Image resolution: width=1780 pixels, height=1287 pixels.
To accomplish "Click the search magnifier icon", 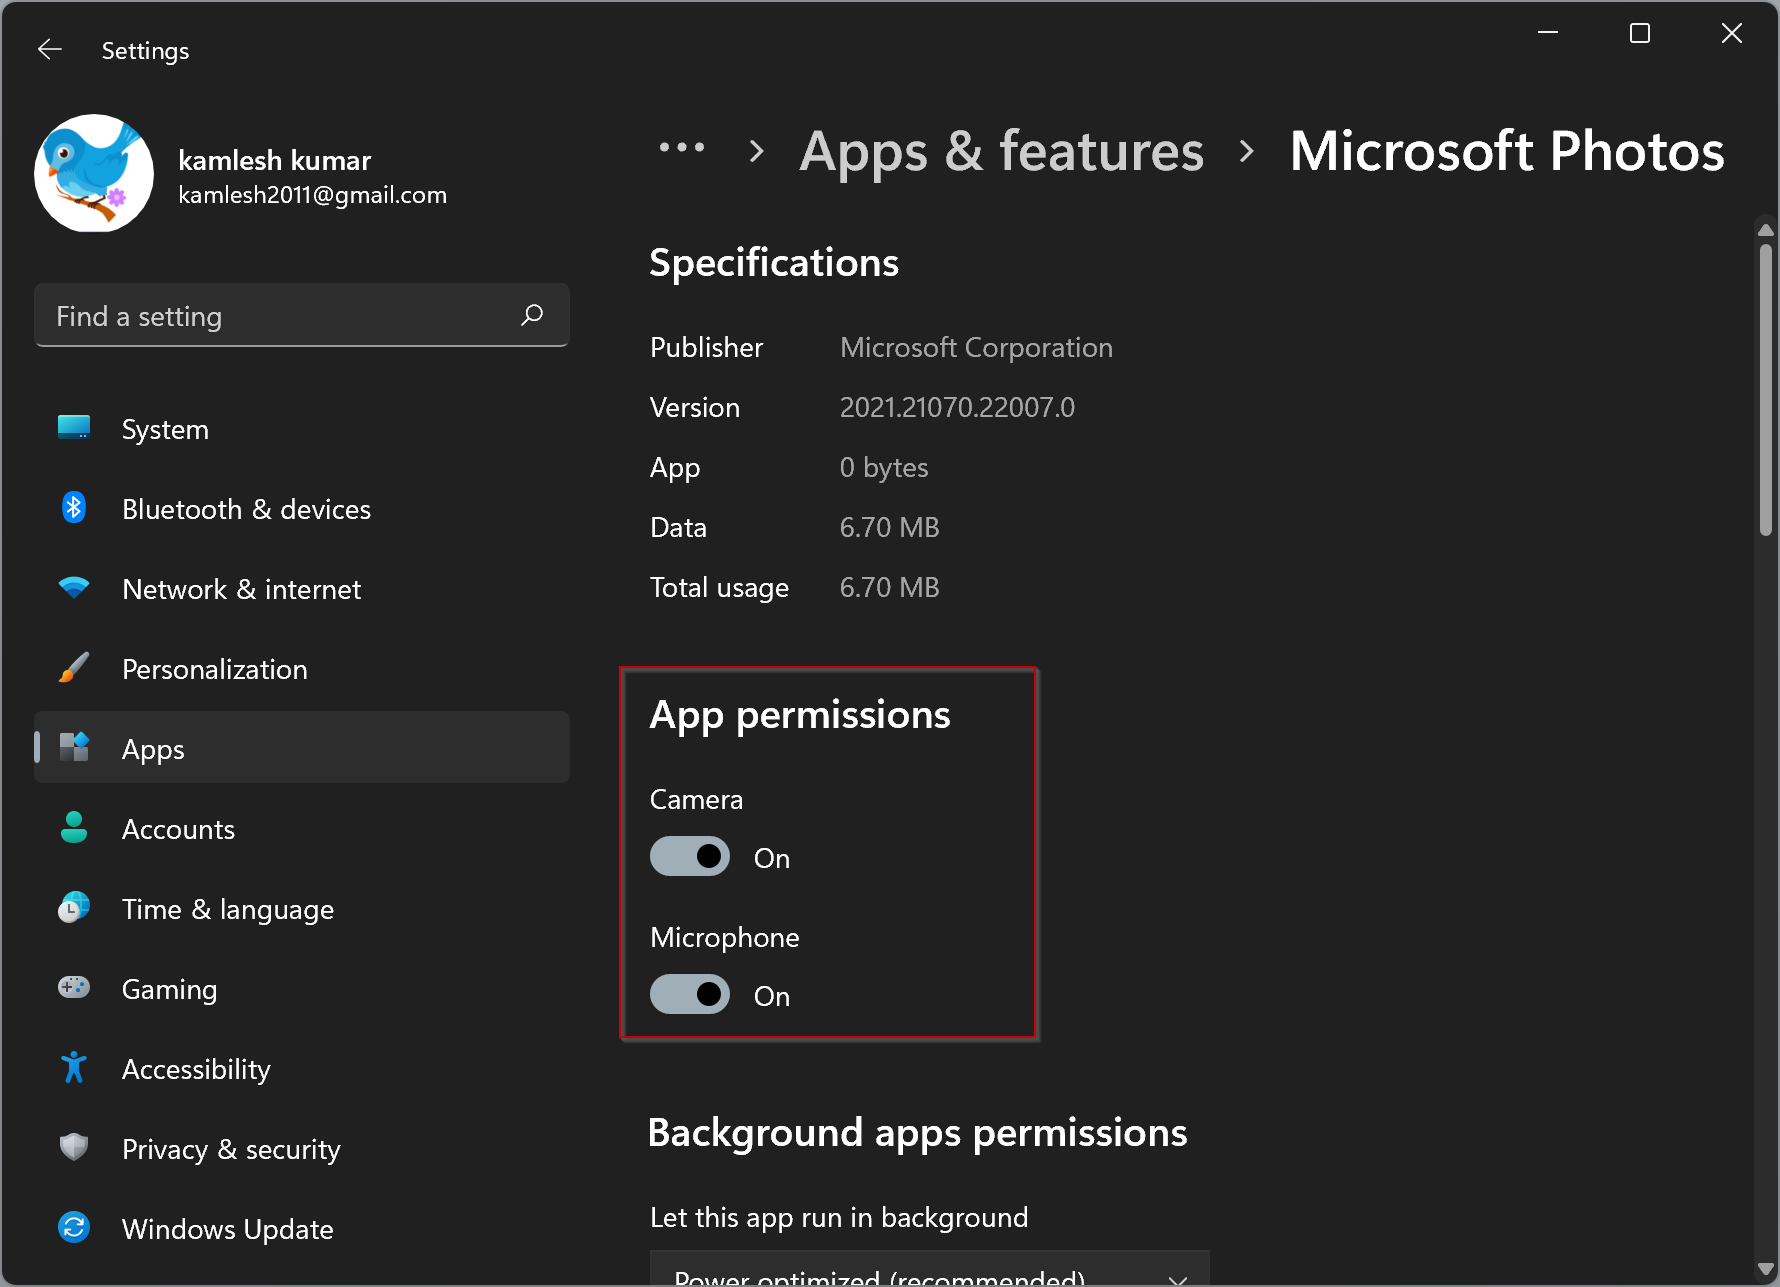I will pos(532,316).
